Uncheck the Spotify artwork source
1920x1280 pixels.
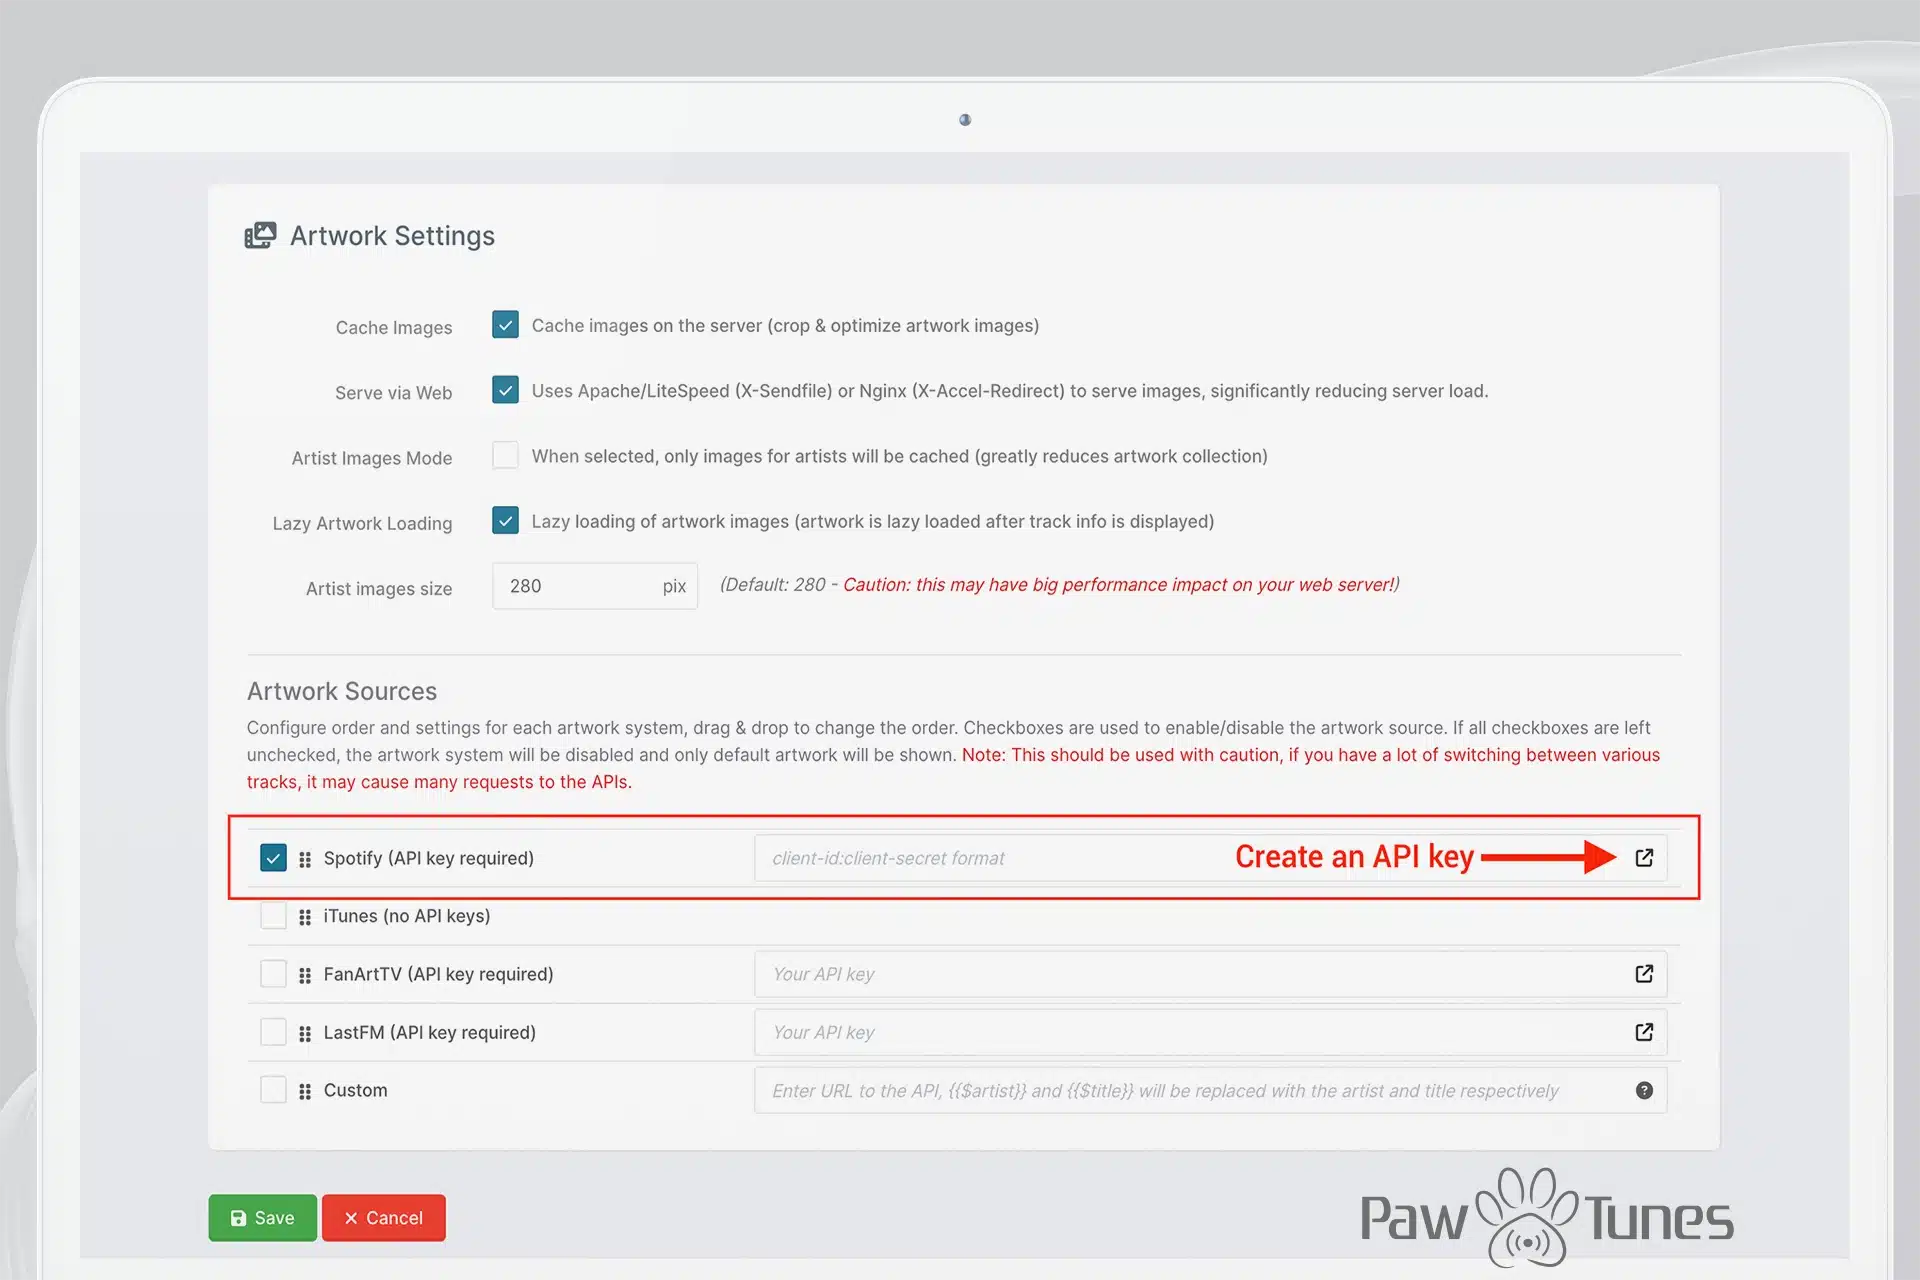coord(273,858)
